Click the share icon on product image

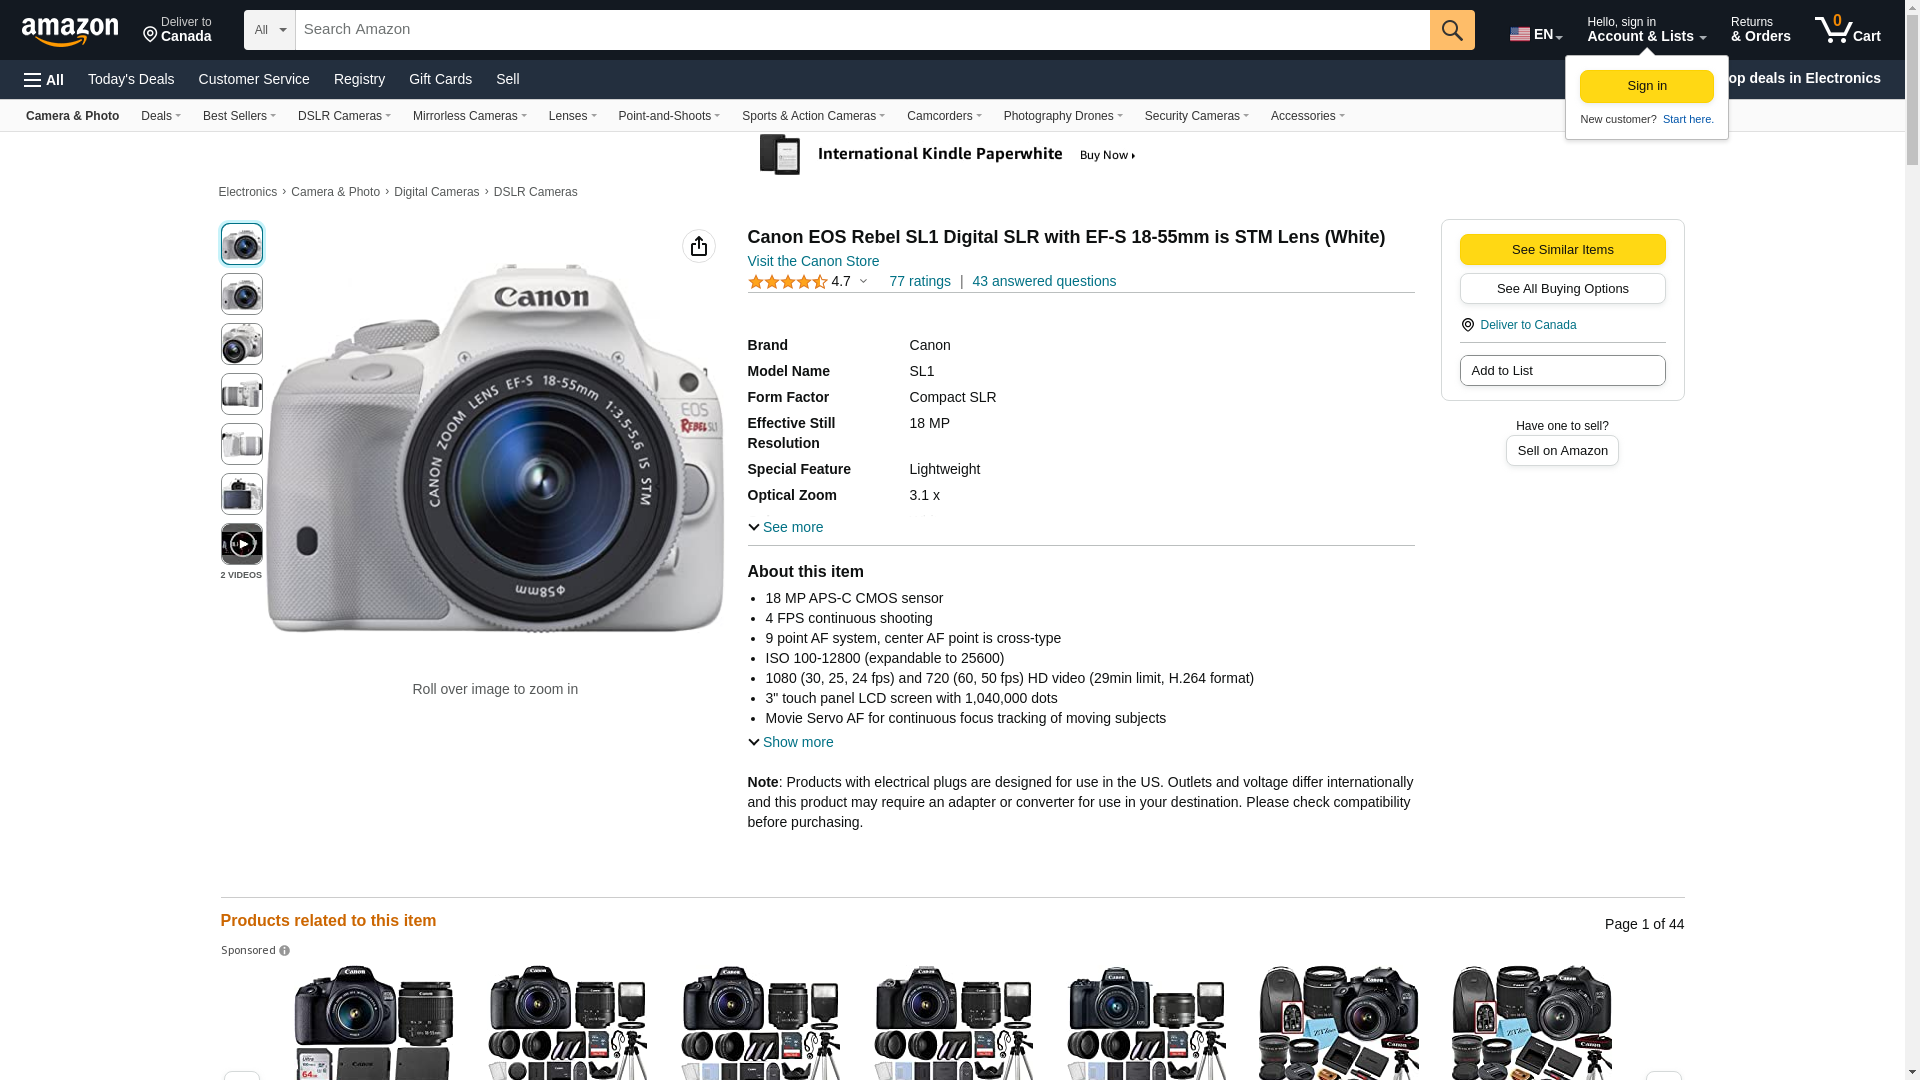pyautogui.click(x=699, y=246)
